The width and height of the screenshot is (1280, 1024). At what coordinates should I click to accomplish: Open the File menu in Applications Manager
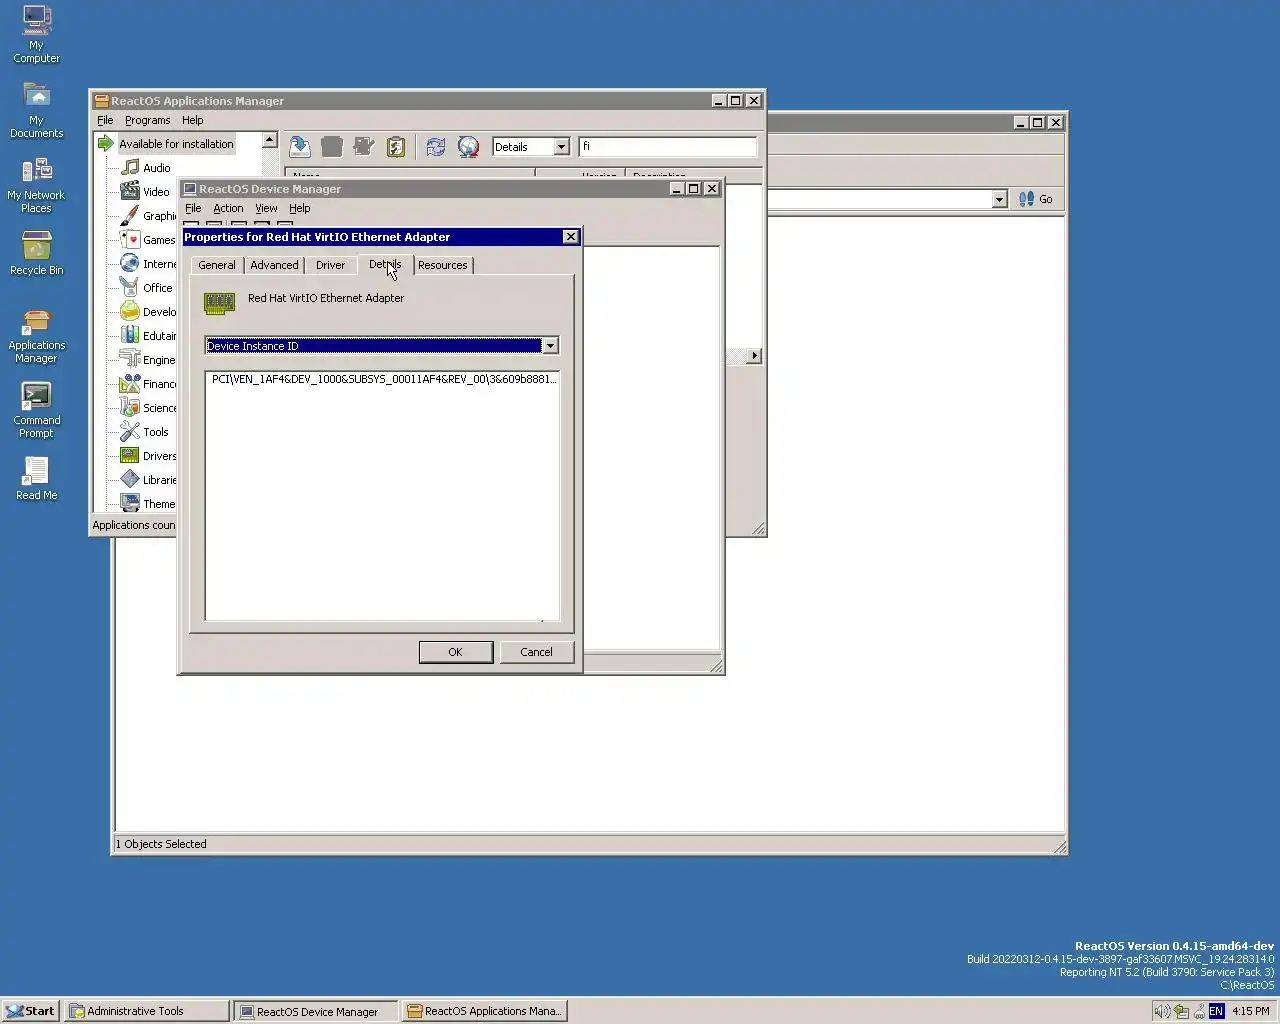tap(105, 120)
